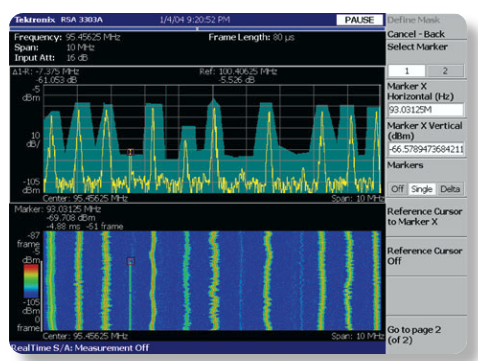Click the spectrum Center 95.45625 MHz label
Viewport: 478px width, 361px height.
coord(85,199)
